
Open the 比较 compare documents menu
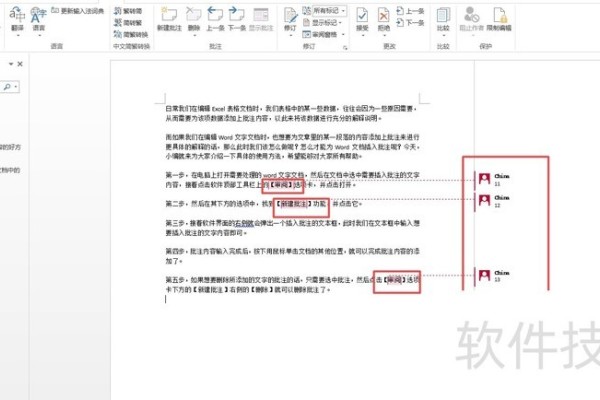(443, 21)
